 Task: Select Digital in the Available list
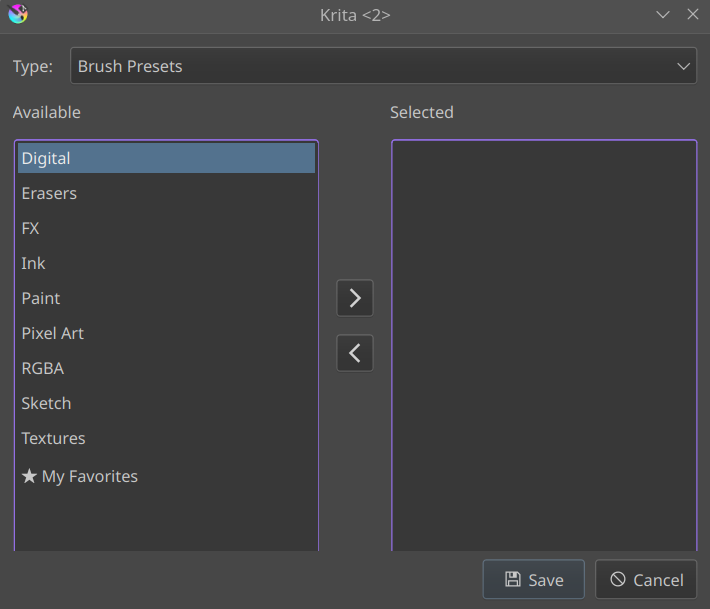[46, 158]
